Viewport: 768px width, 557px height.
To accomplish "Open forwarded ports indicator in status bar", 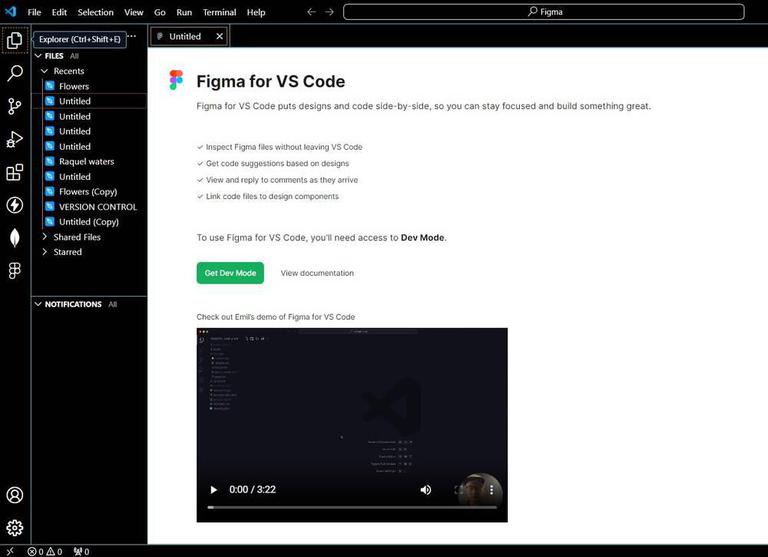I will pos(81,552).
